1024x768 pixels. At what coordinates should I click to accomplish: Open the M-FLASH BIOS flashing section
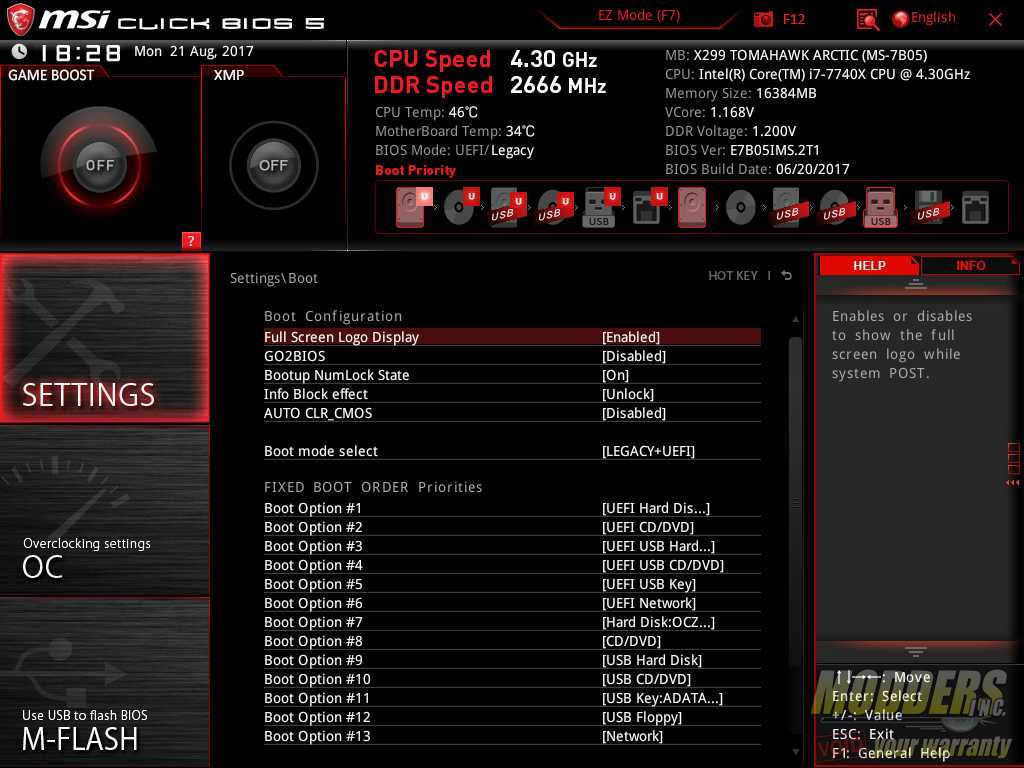[104, 682]
